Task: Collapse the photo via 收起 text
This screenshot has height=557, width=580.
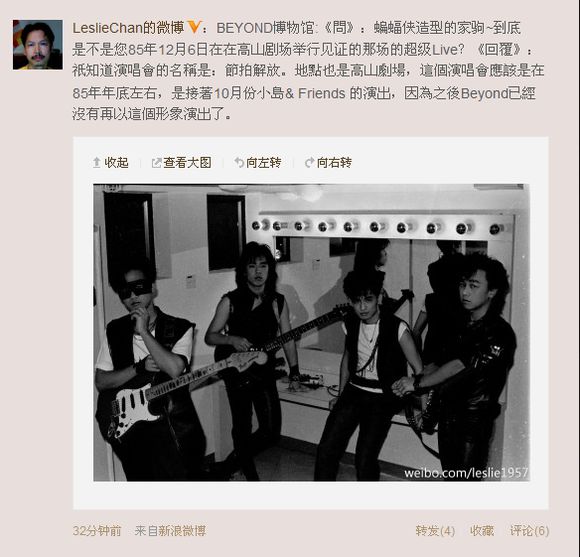Action: click(x=116, y=163)
